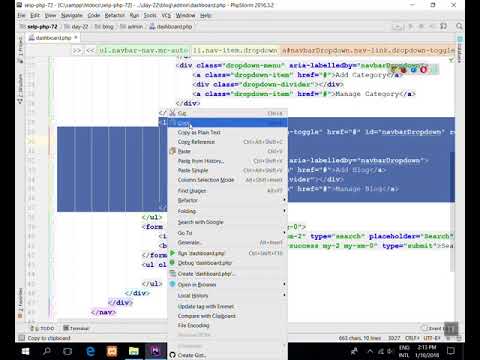Open the VCS menu

[x=166, y=15]
